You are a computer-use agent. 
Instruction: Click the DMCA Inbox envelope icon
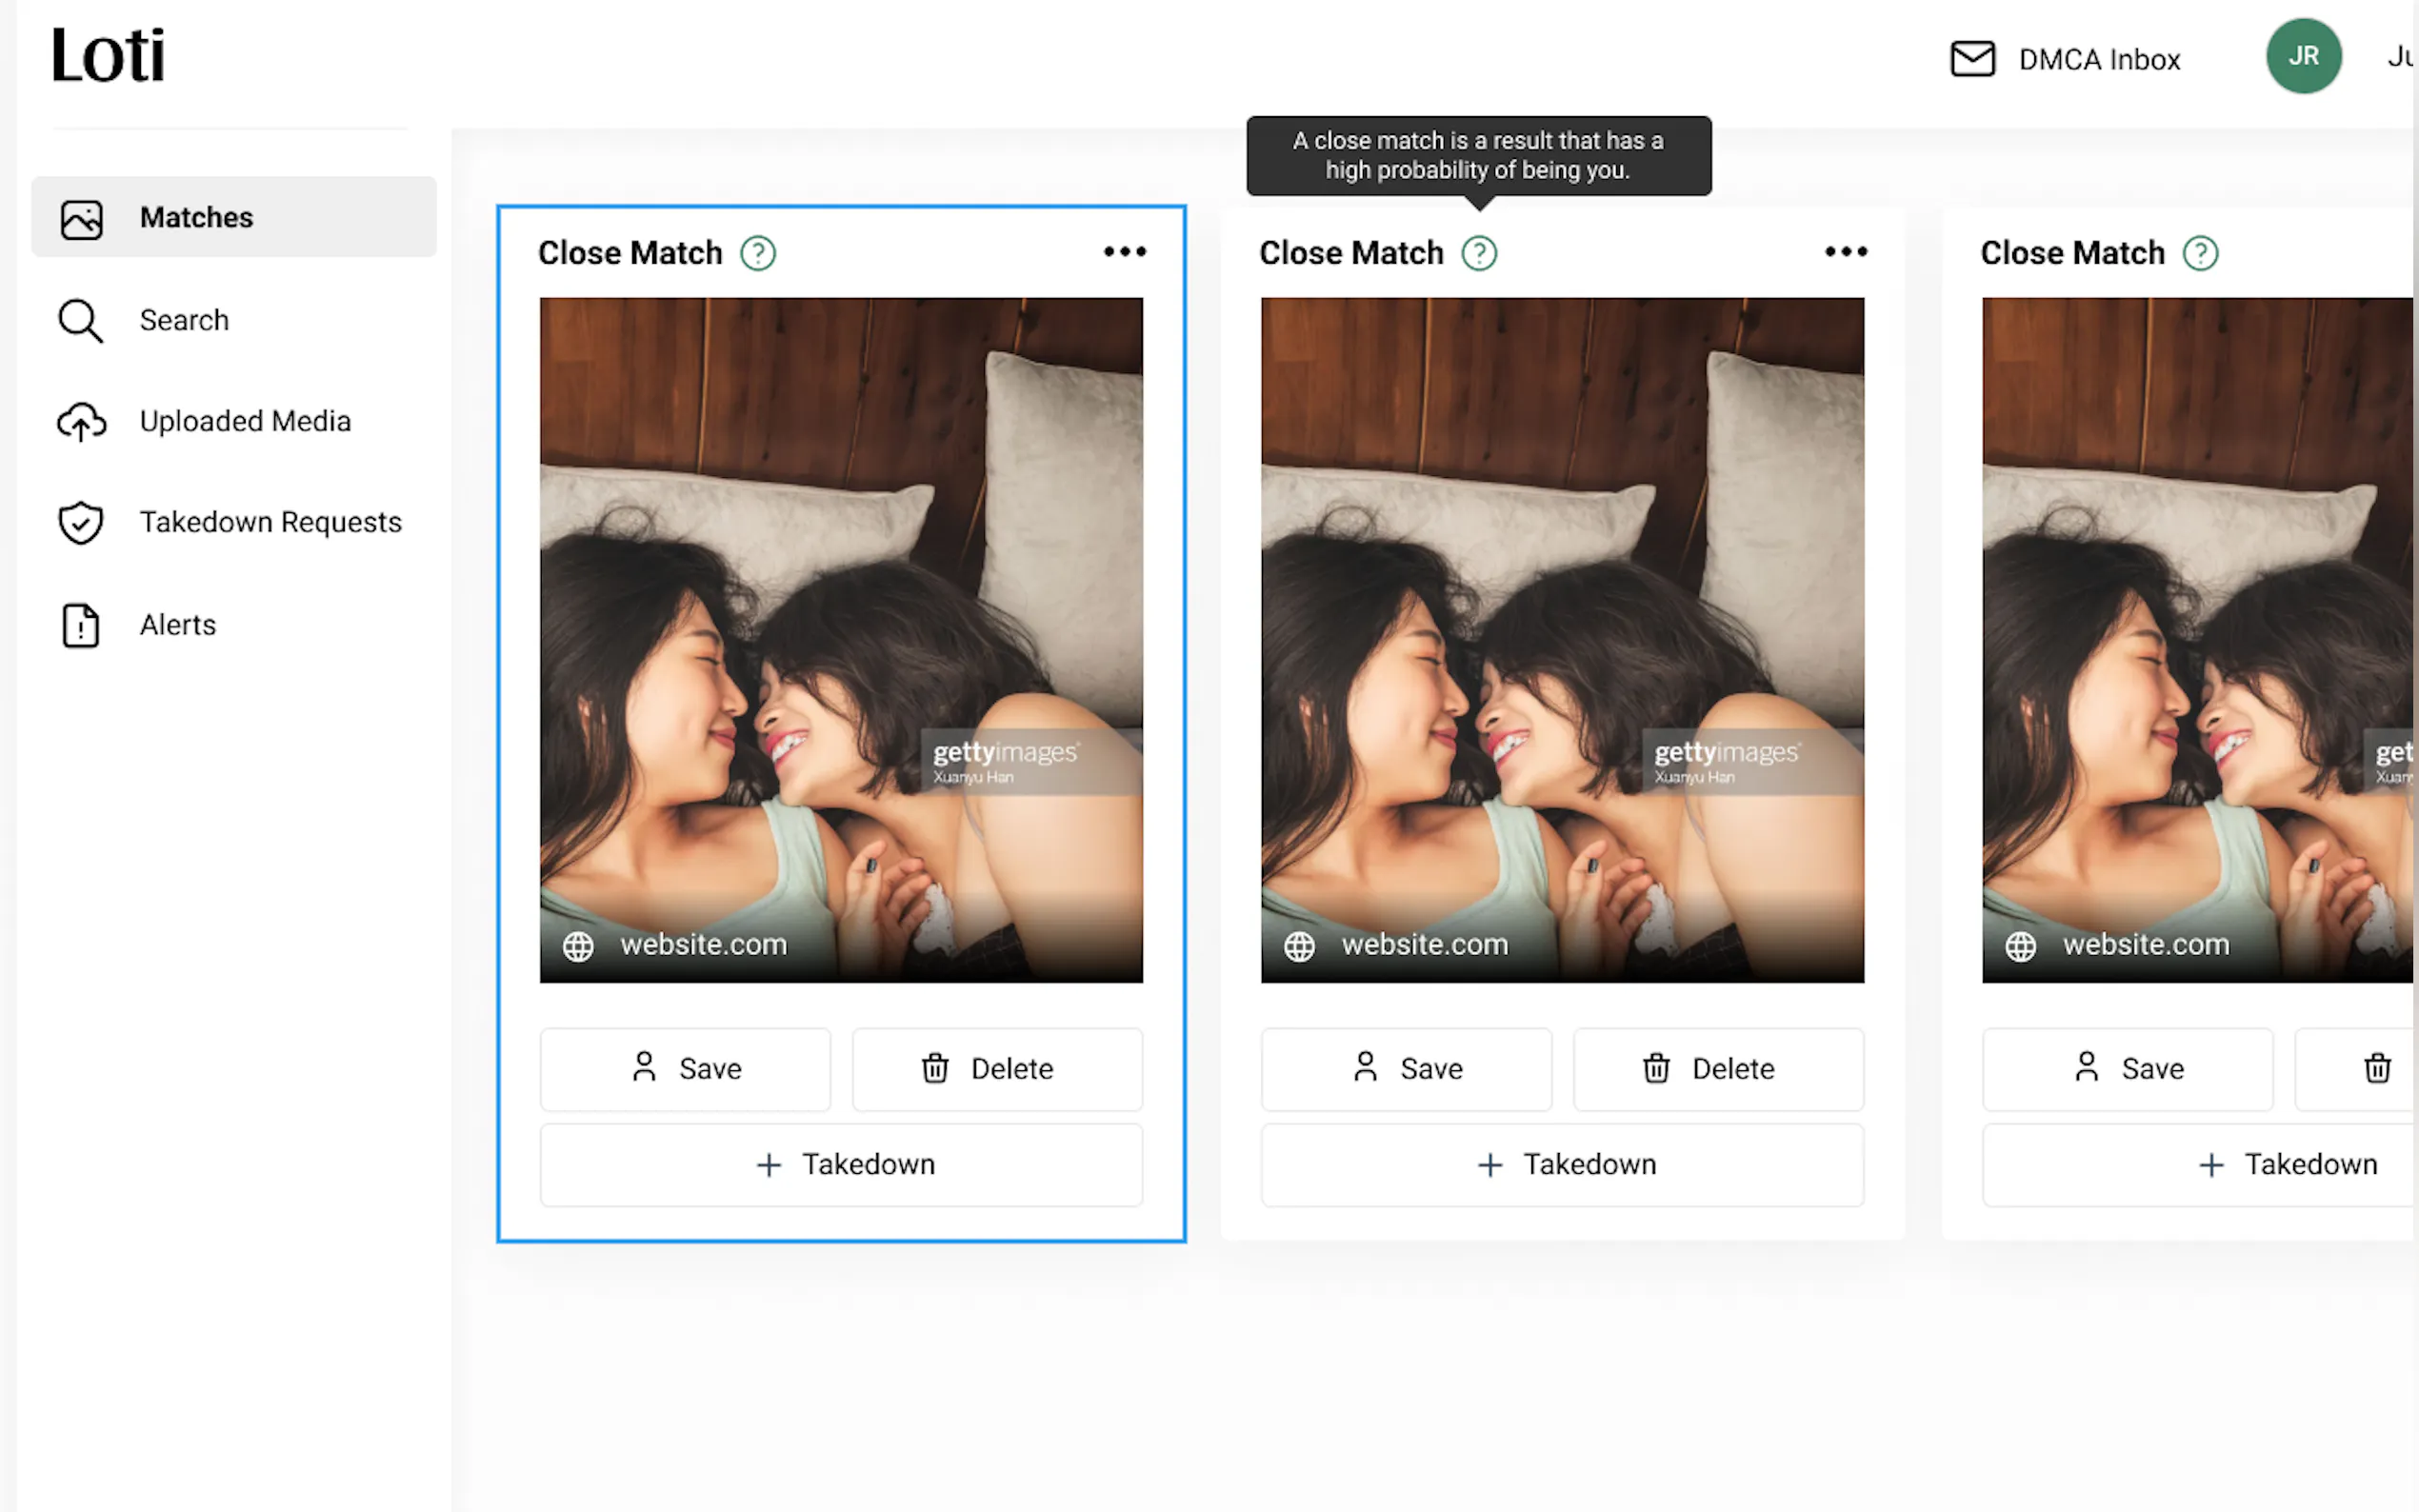pos(1971,59)
